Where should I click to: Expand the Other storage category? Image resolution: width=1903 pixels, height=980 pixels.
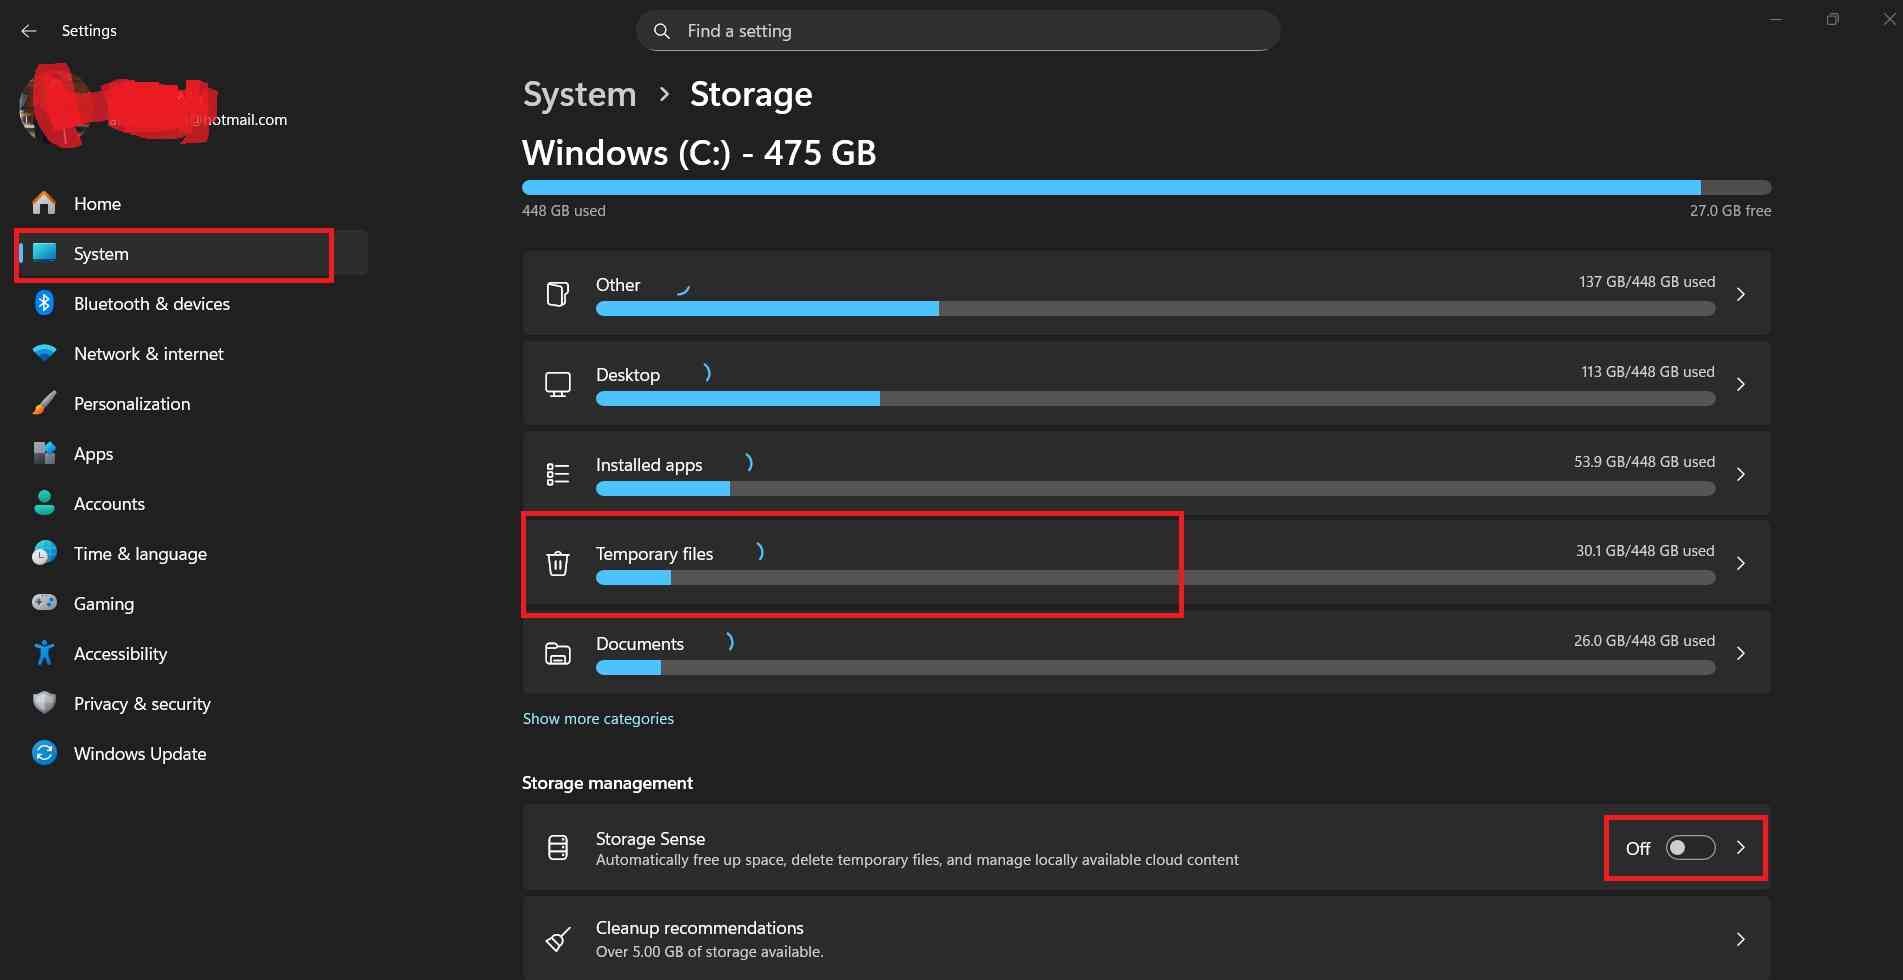(1740, 294)
